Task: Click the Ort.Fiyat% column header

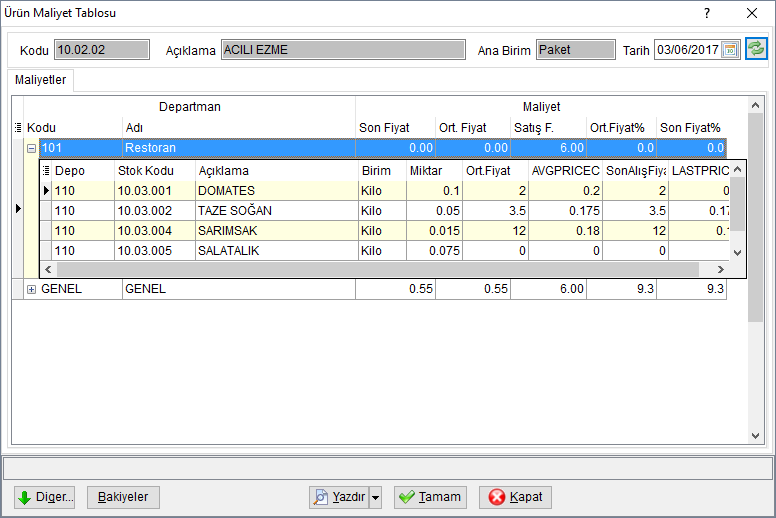Action: [x=622, y=128]
